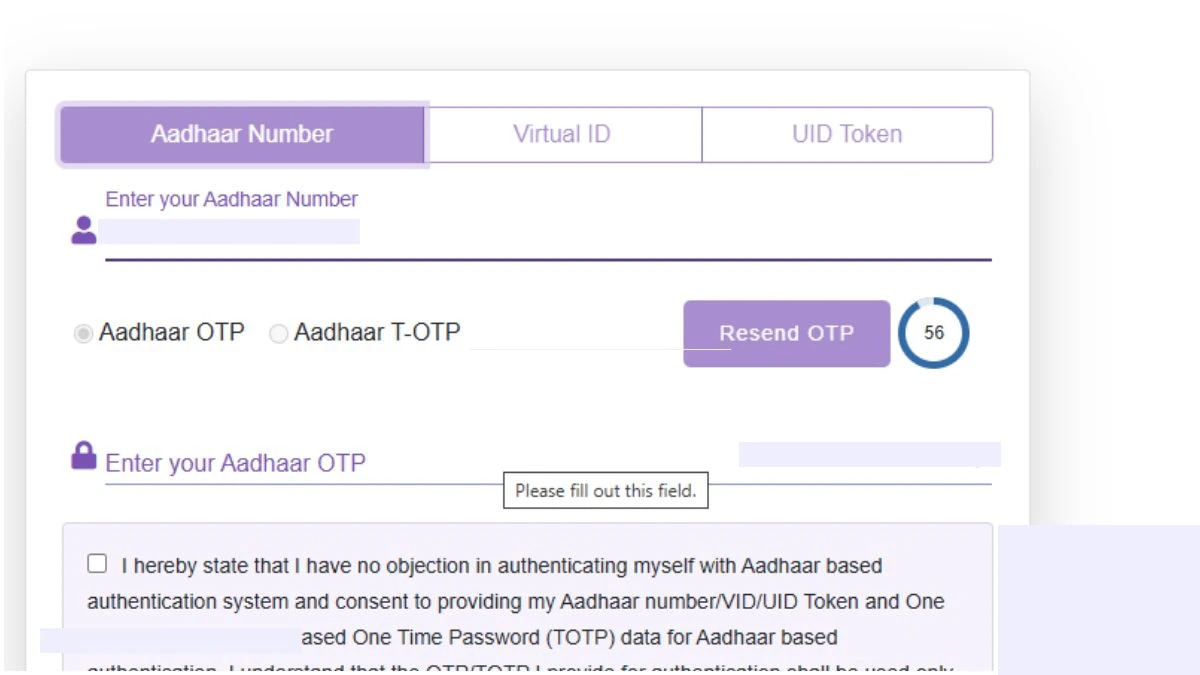This screenshot has height=675, width=1200.
Task: Tick the consent checkbox before 'I hereby state'
Action: coord(97,564)
